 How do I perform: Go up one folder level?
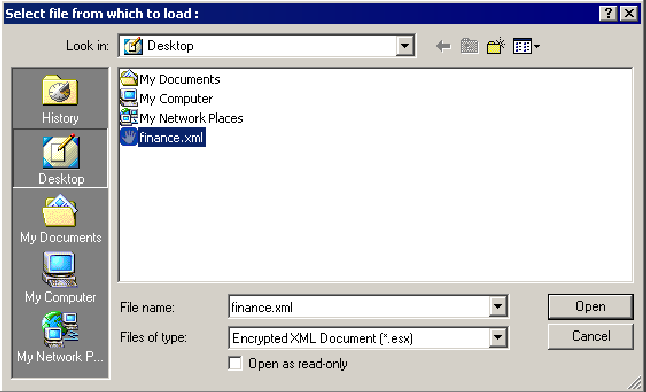click(x=470, y=46)
